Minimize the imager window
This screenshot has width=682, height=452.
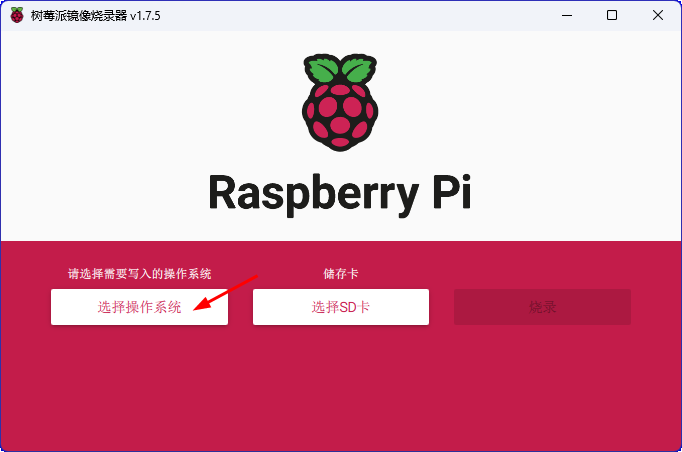[567, 15]
